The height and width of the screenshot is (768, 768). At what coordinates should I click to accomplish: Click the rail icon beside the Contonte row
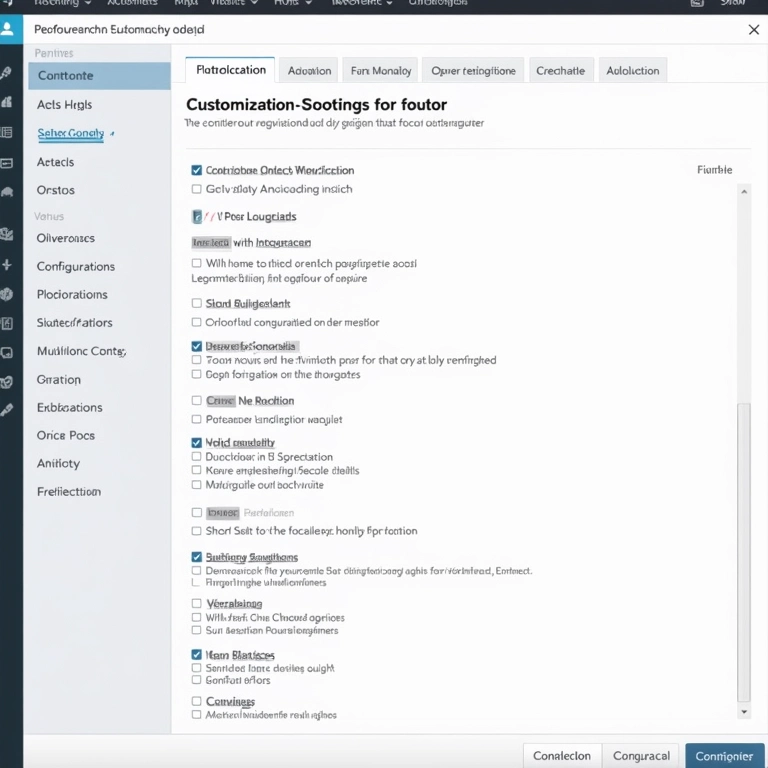(x=6, y=73)
